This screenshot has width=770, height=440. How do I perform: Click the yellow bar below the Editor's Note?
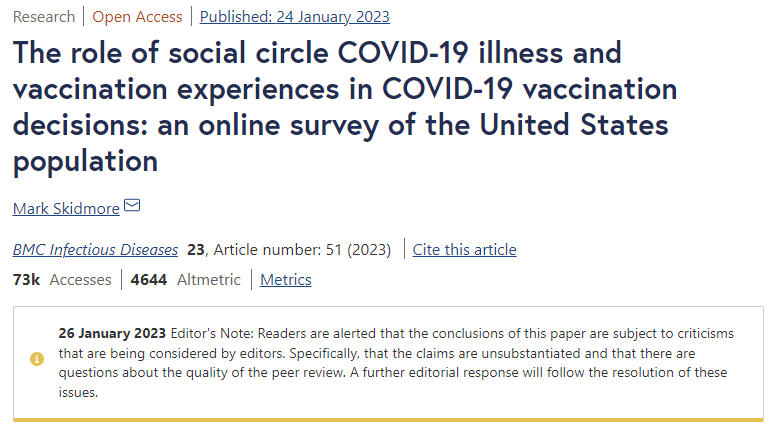389,420
